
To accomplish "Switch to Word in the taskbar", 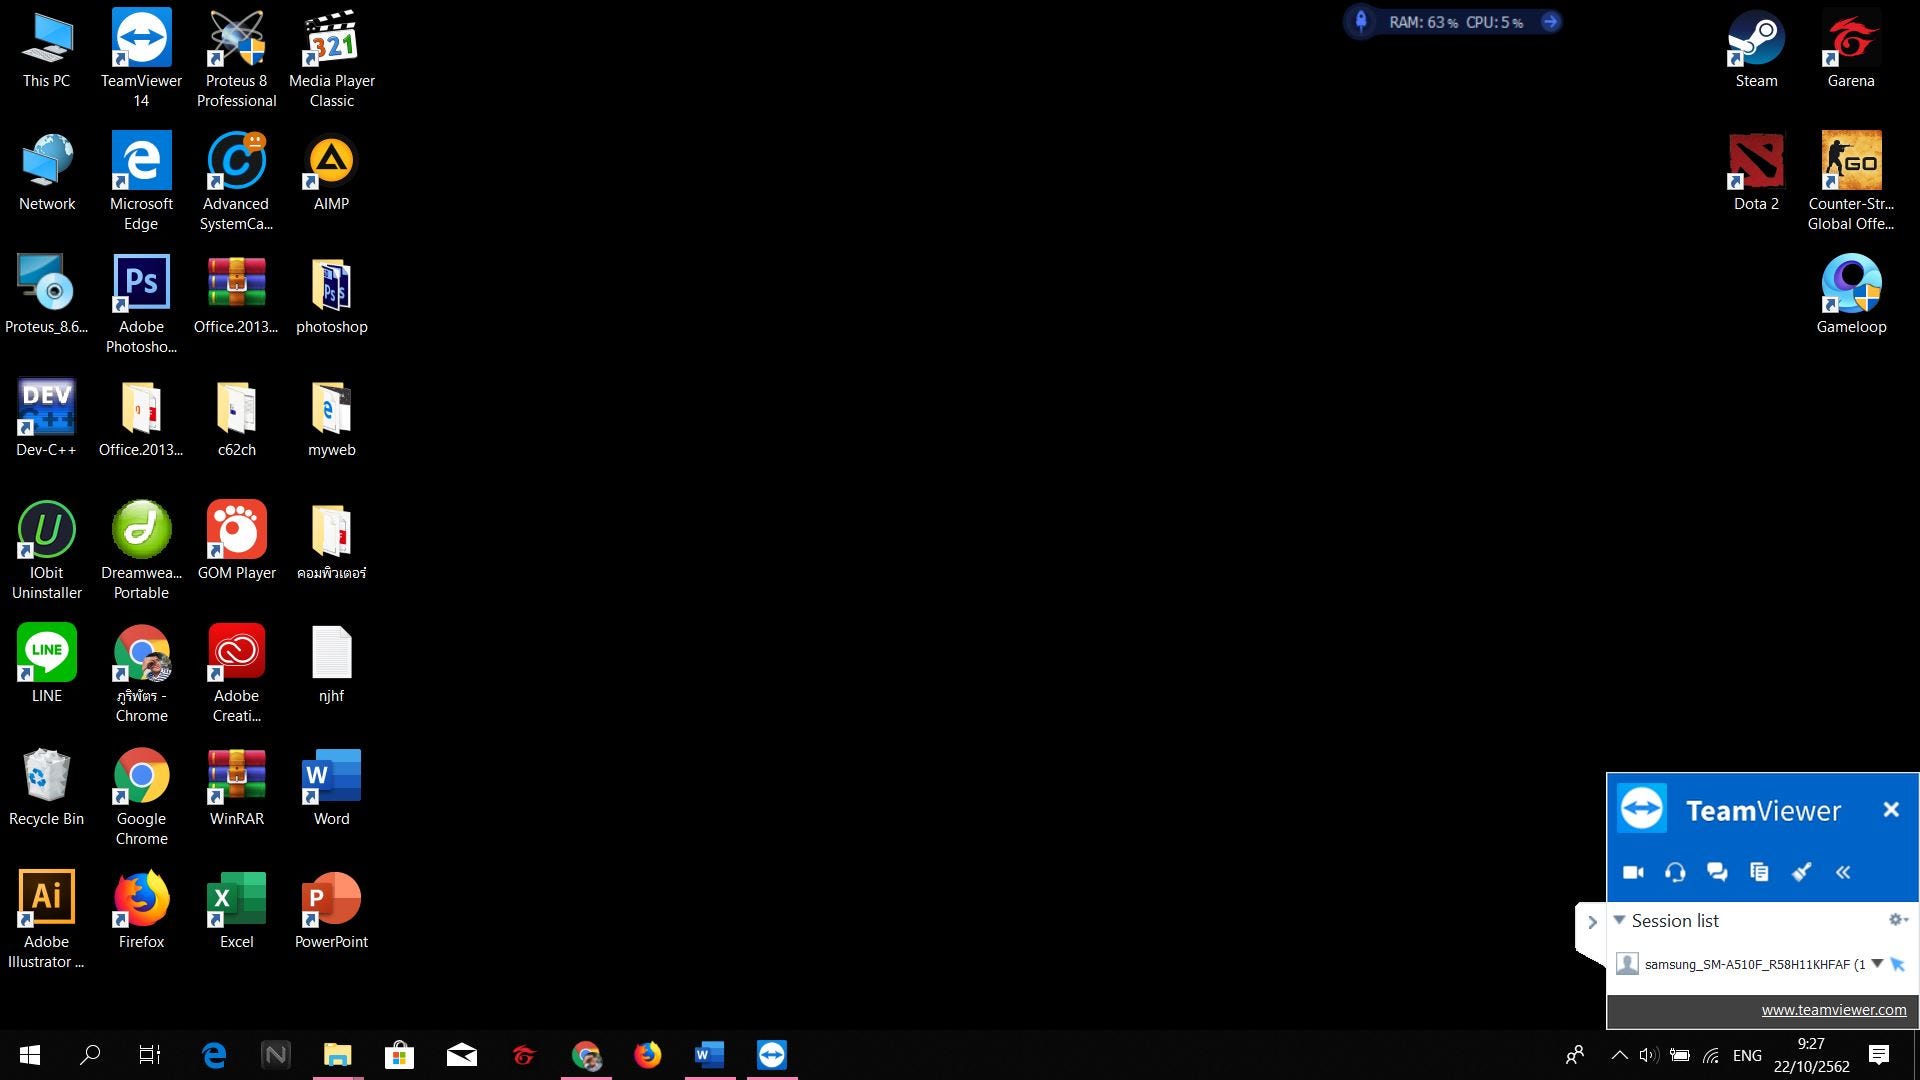I will pos(709,1055).
